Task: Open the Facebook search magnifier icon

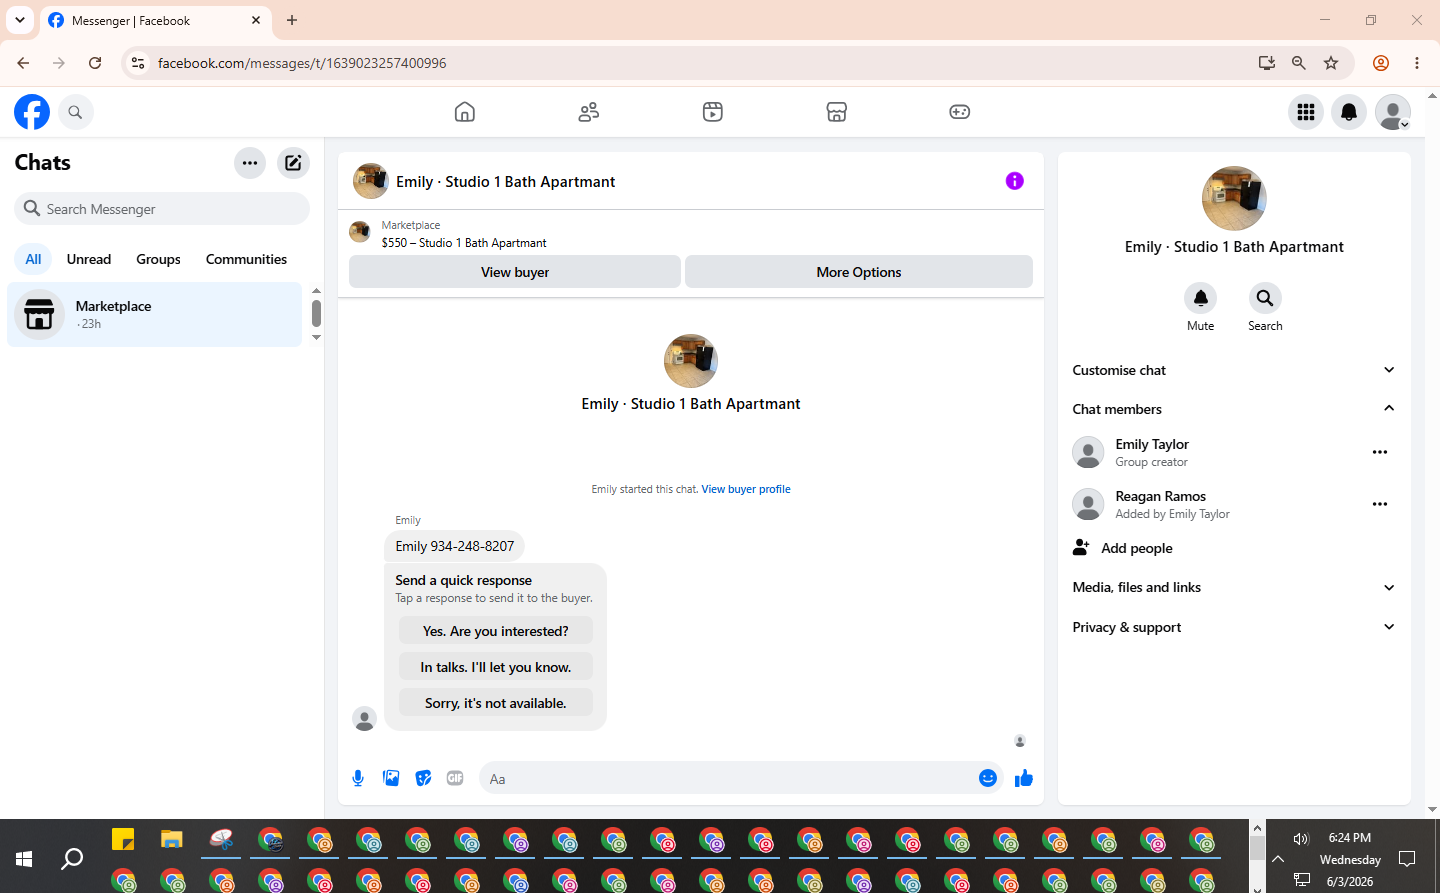Action: pyautogui.click(x=75, y=112)
